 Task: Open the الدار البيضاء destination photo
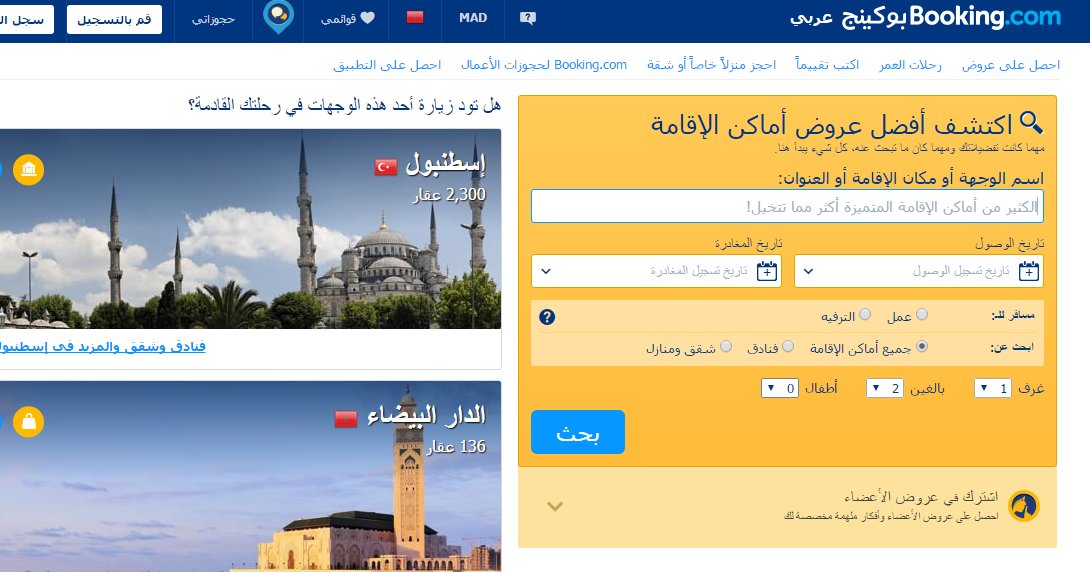click(x=250, y=477)
